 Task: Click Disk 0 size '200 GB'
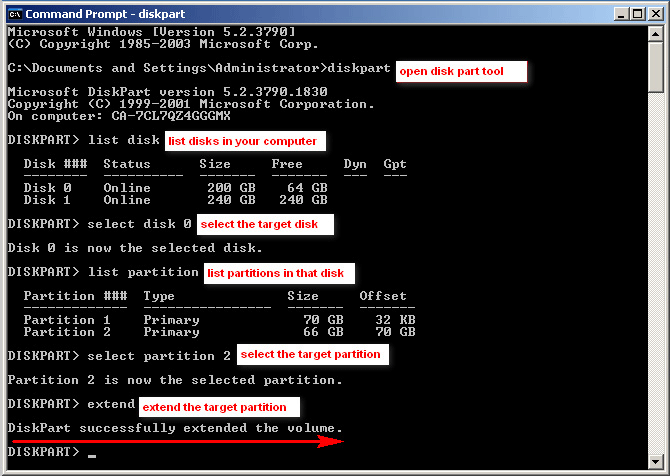231,188
